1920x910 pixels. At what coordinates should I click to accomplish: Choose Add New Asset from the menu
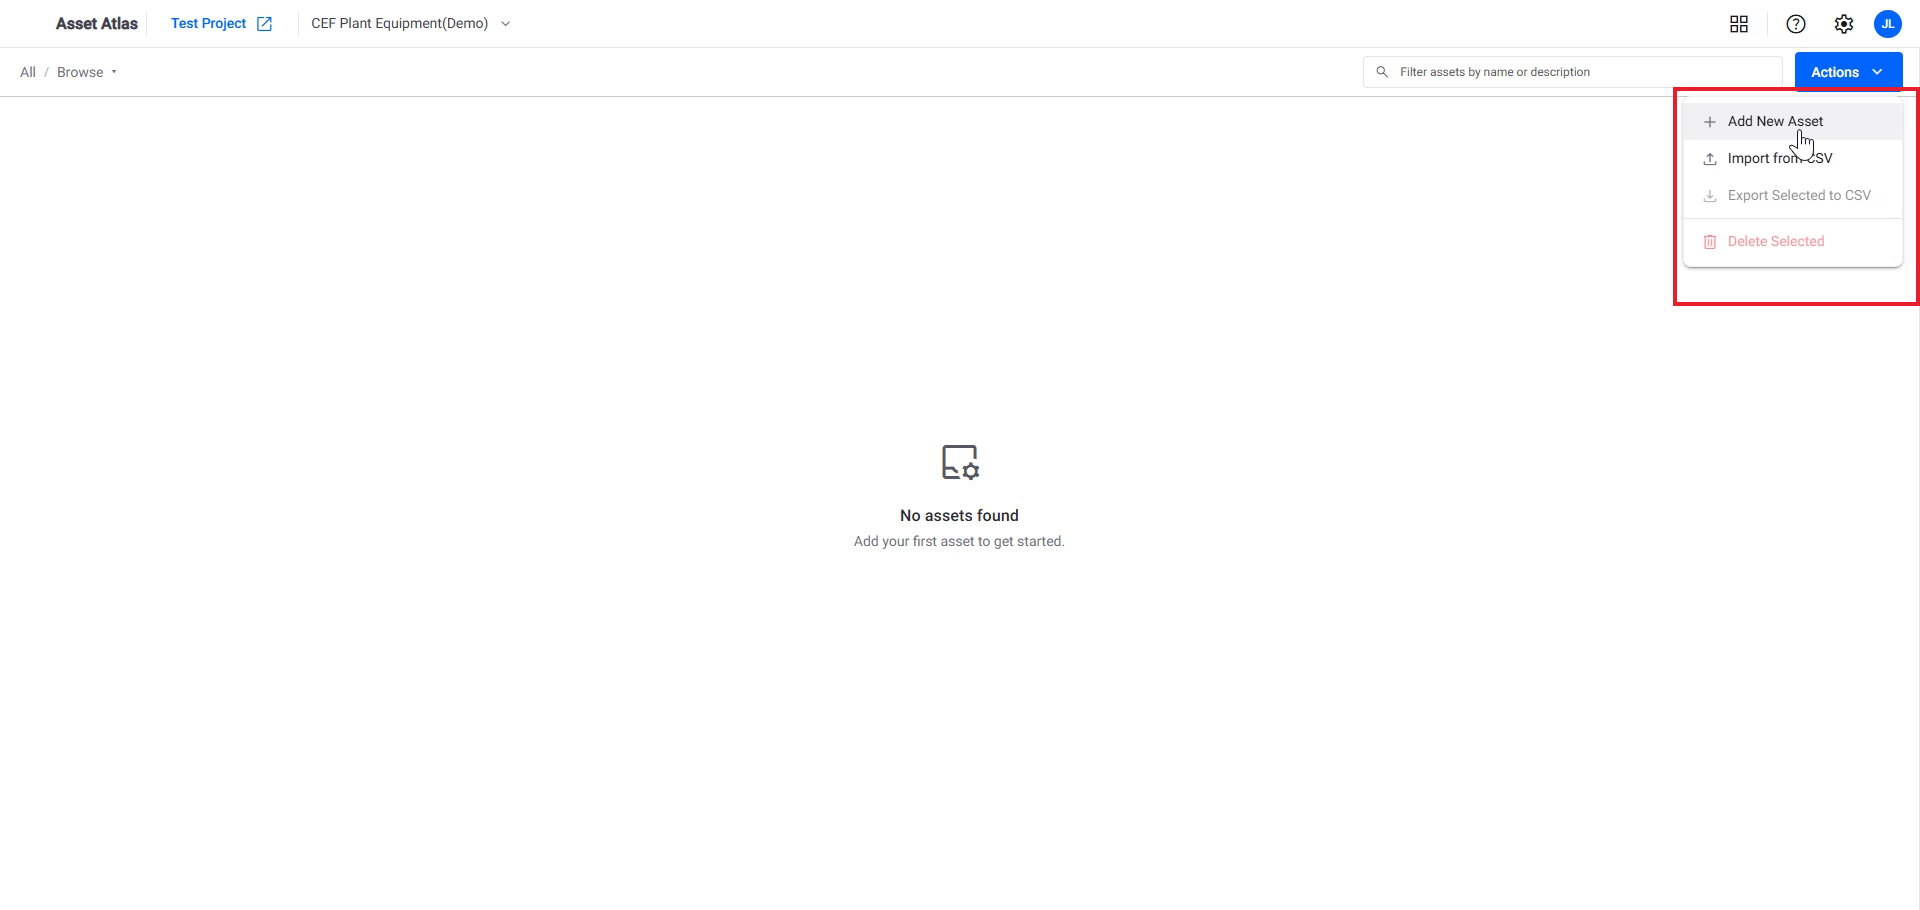tap(1793, 121)
